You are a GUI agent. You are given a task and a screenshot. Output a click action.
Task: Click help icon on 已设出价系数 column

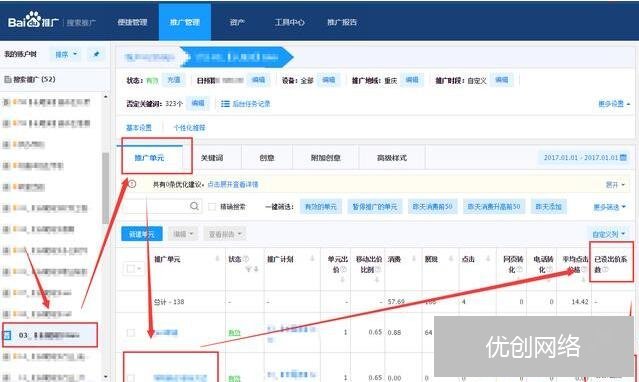click(x=605, y=269)
